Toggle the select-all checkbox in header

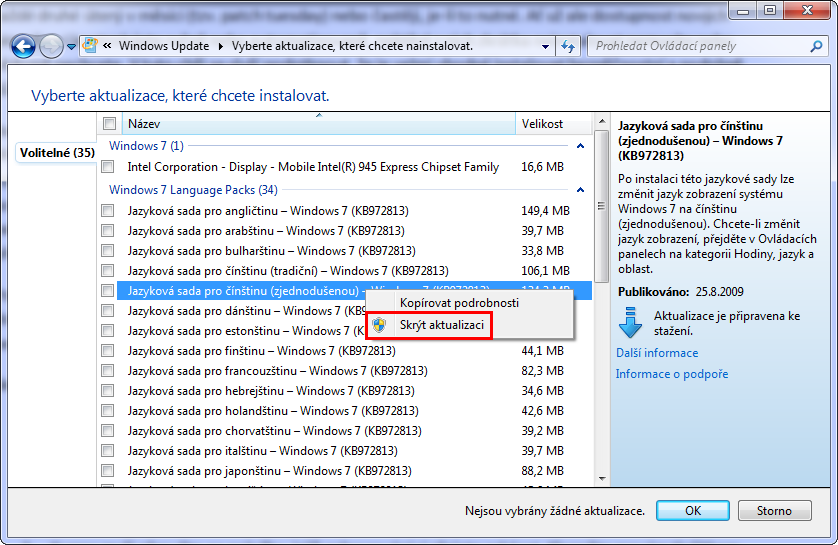(110, 124)
